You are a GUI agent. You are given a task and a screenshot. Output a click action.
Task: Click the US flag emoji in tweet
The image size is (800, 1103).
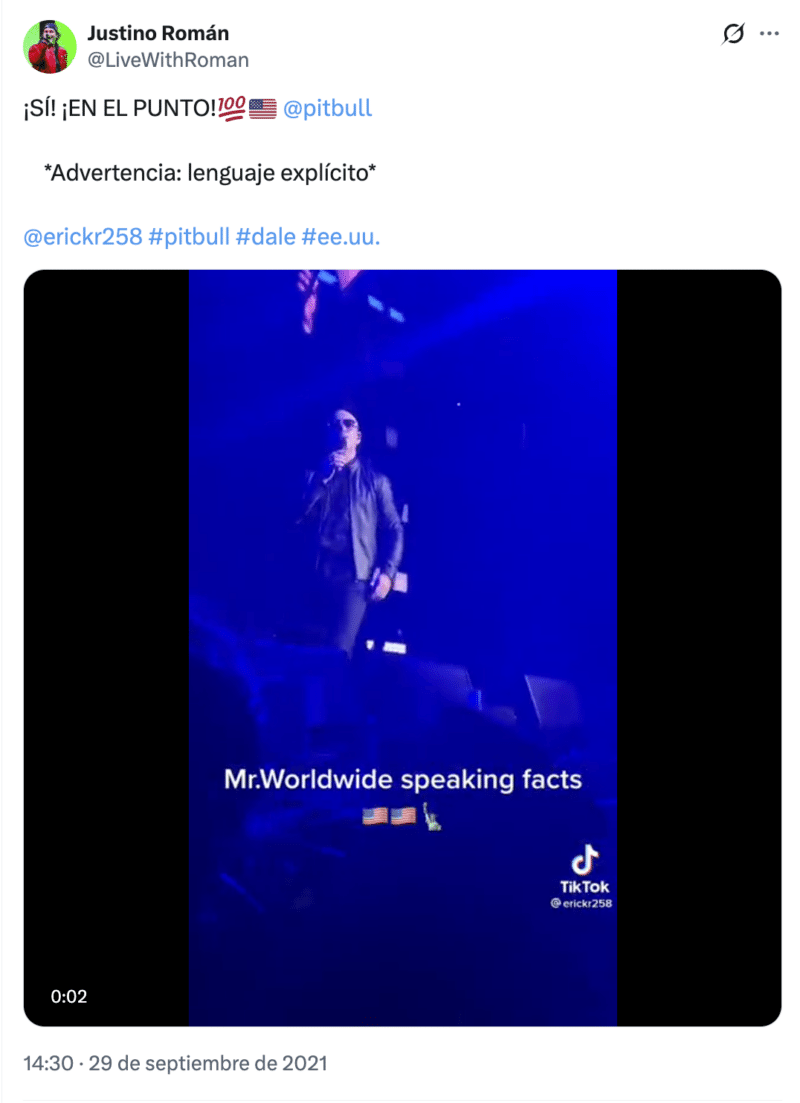[x=263, y=108]
